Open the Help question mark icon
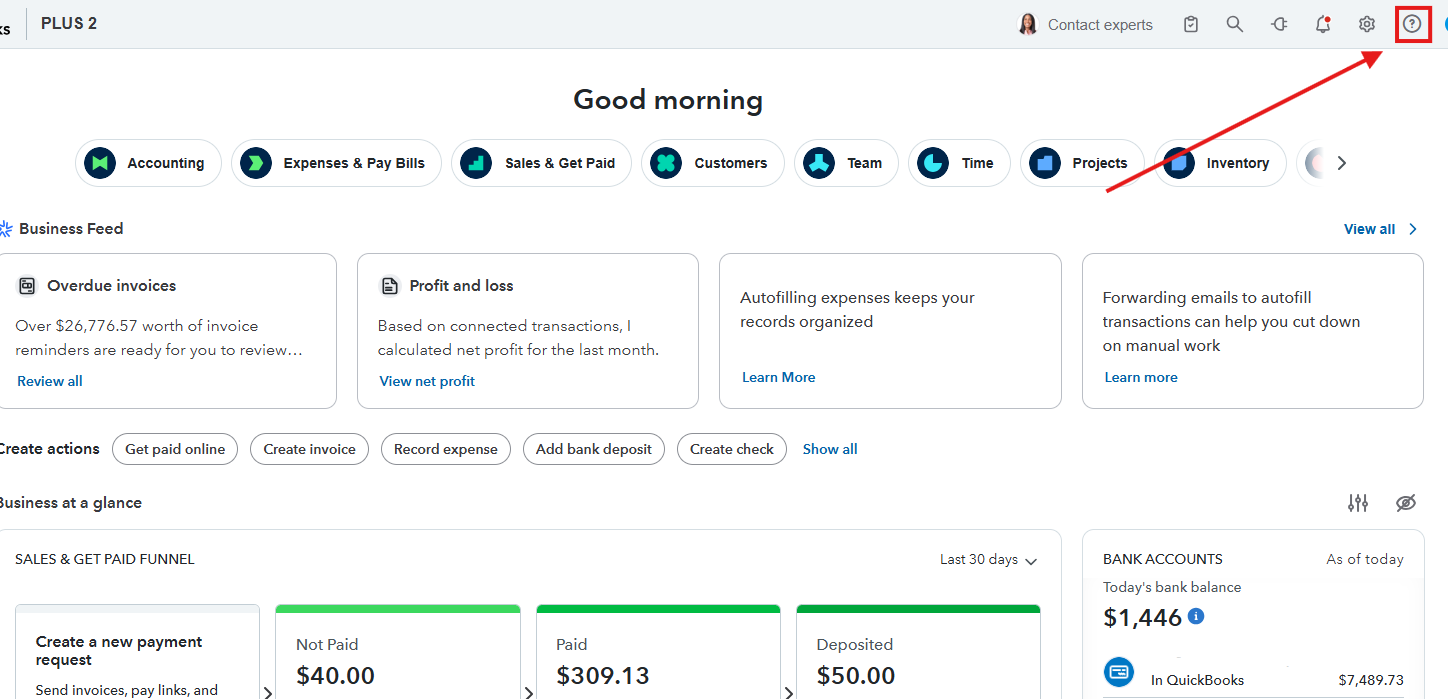 coord(1411,24)
